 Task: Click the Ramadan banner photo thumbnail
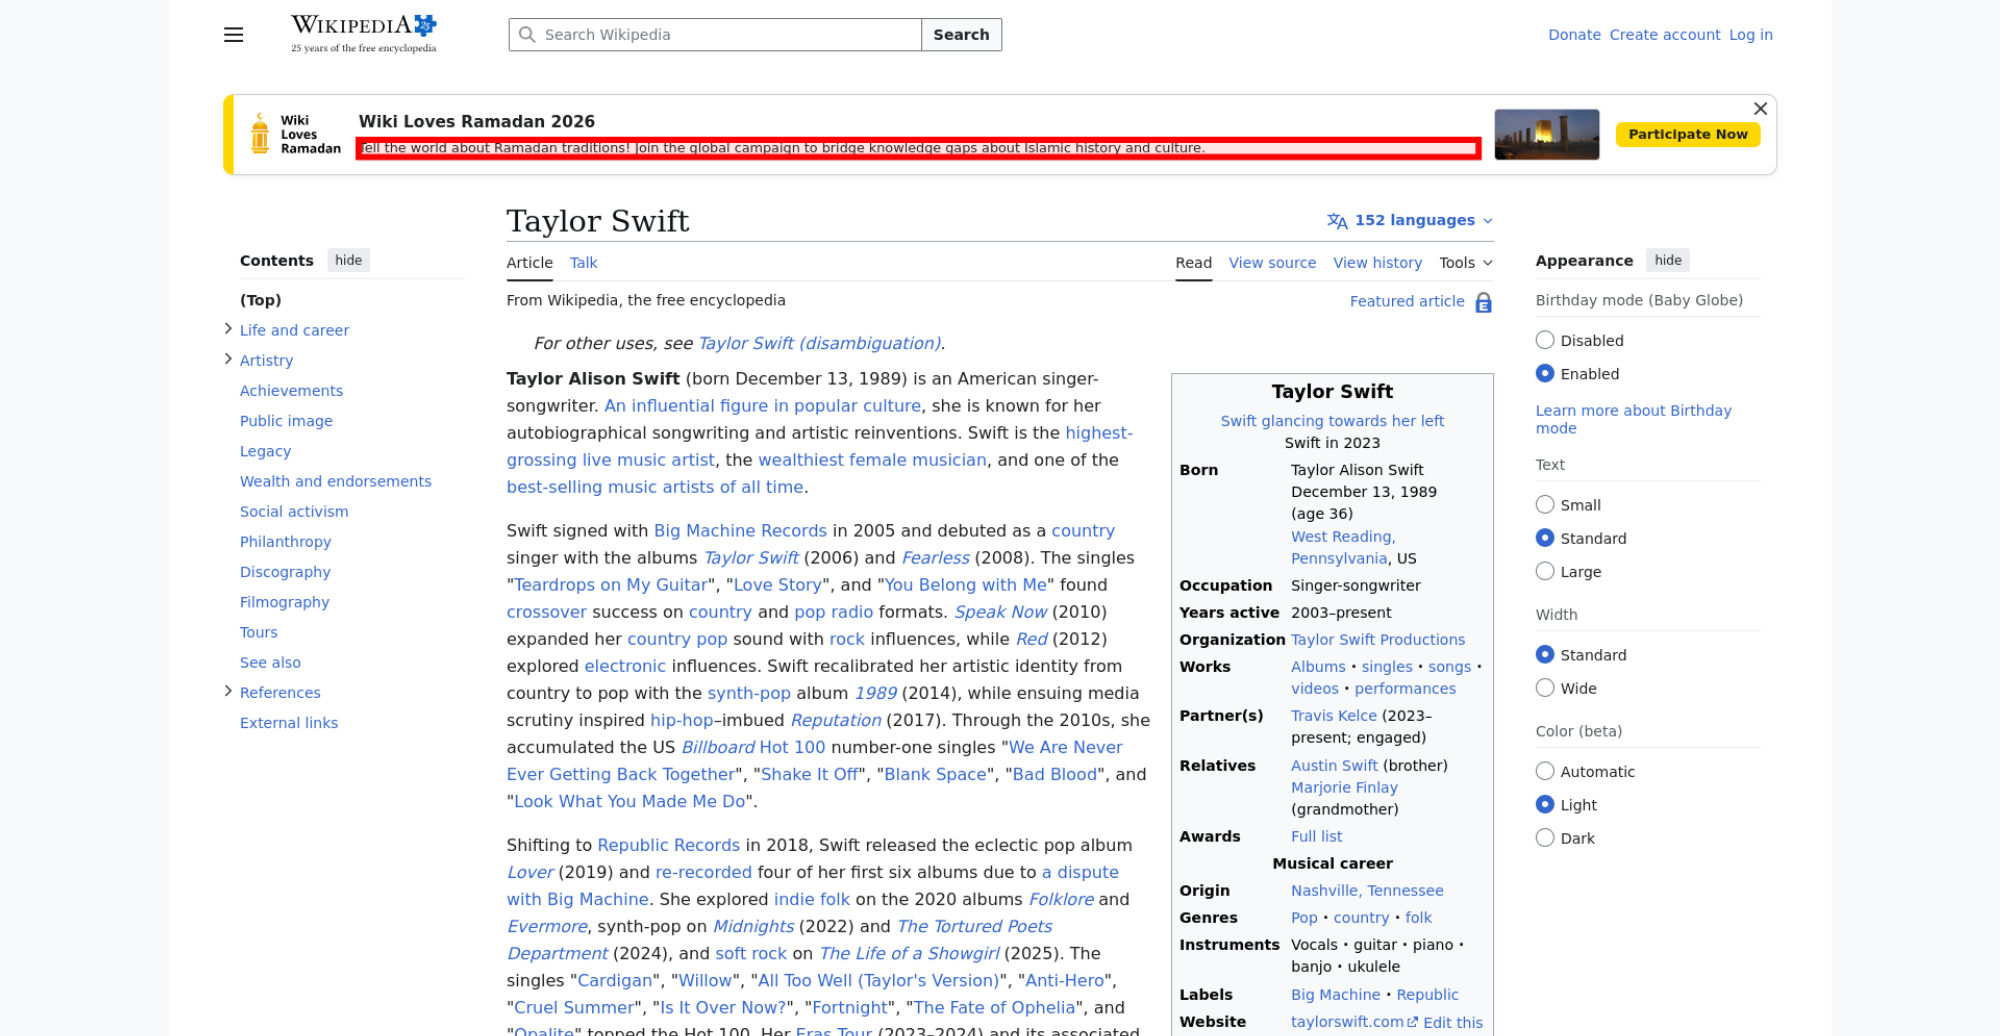(x=1546, y=135)
